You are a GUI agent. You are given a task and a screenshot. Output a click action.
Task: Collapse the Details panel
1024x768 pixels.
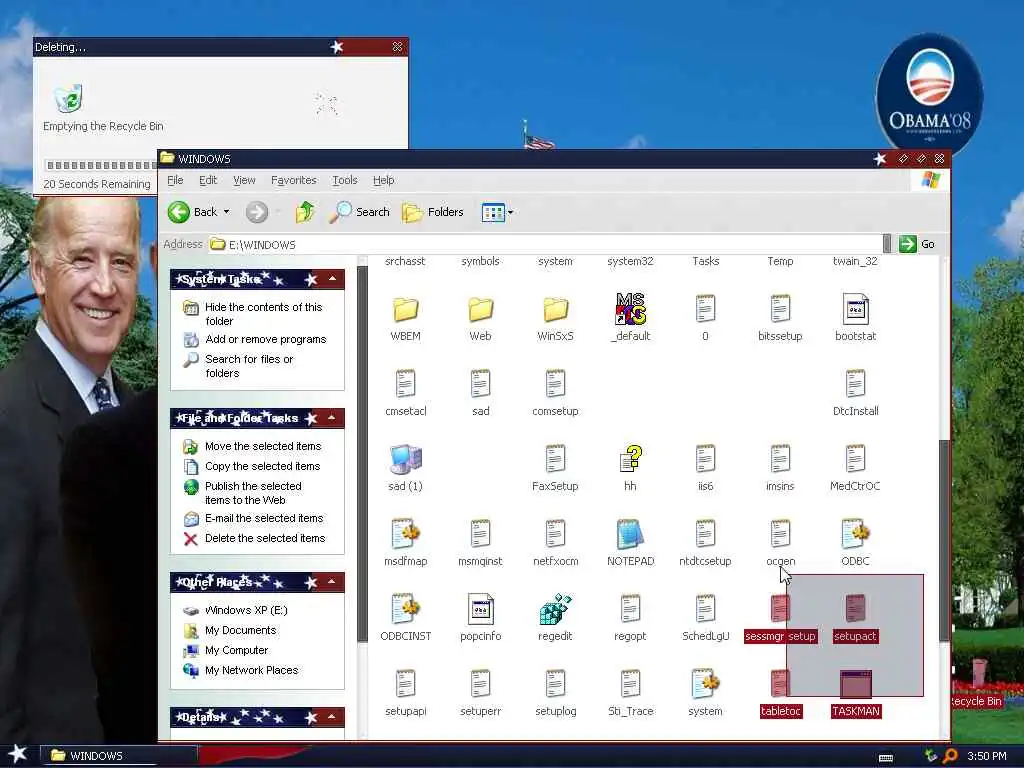[332, 717]
